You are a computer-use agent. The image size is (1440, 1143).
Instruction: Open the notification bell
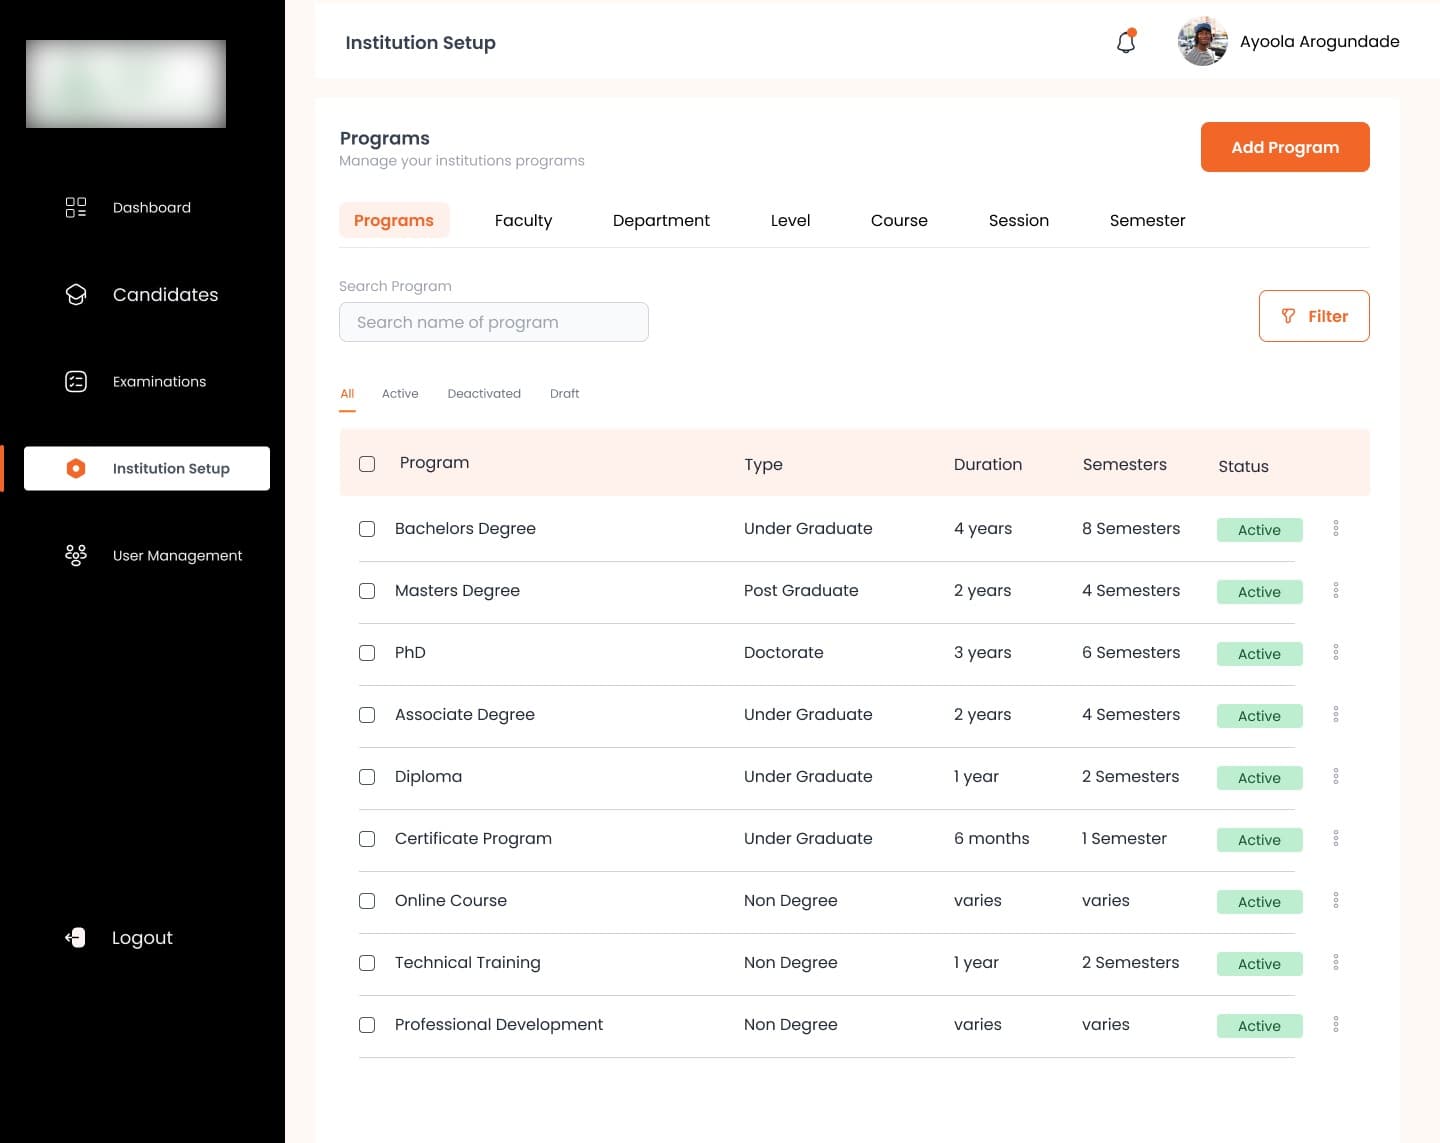tap(1126, 41)
